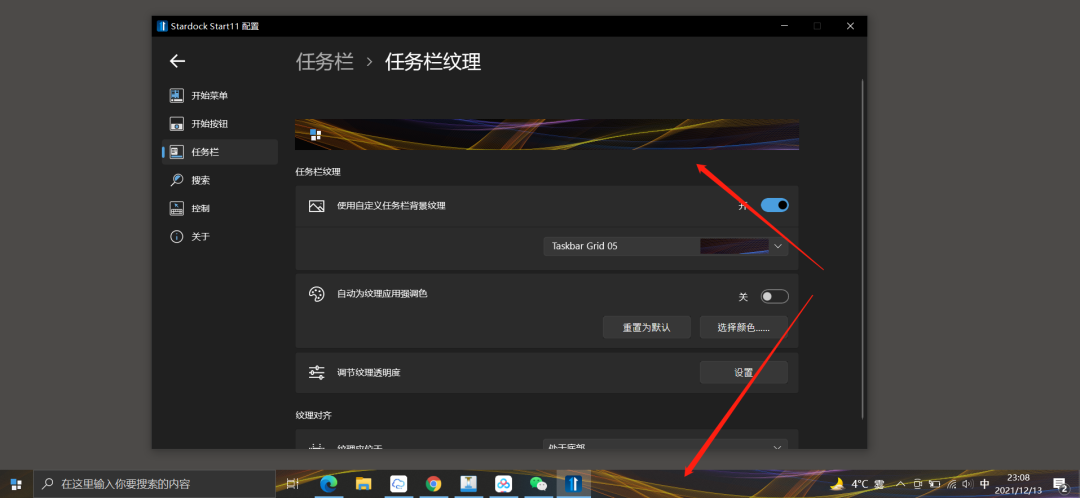Click the 重置为默认 button
Screen dimensions: 1080x498
pyautogui.click(x=647, y=327)
